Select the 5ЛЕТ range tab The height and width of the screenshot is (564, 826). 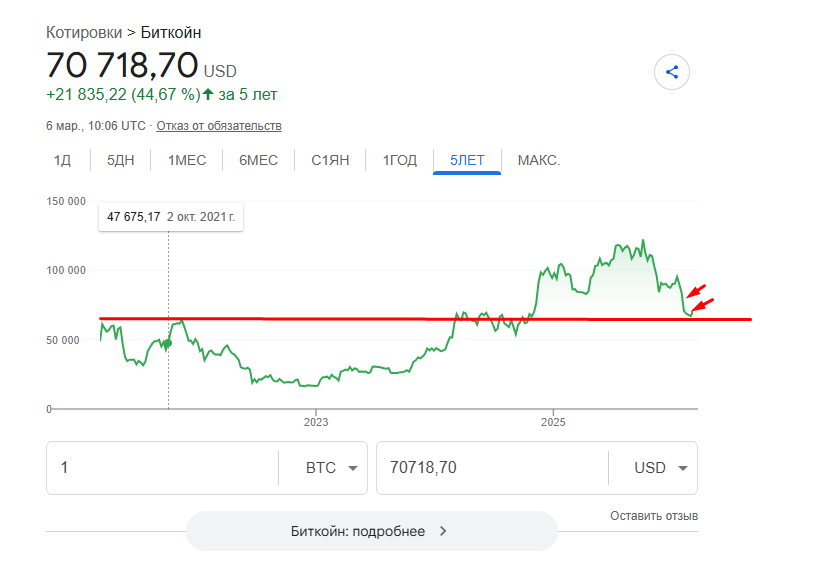tap(467, 160)
